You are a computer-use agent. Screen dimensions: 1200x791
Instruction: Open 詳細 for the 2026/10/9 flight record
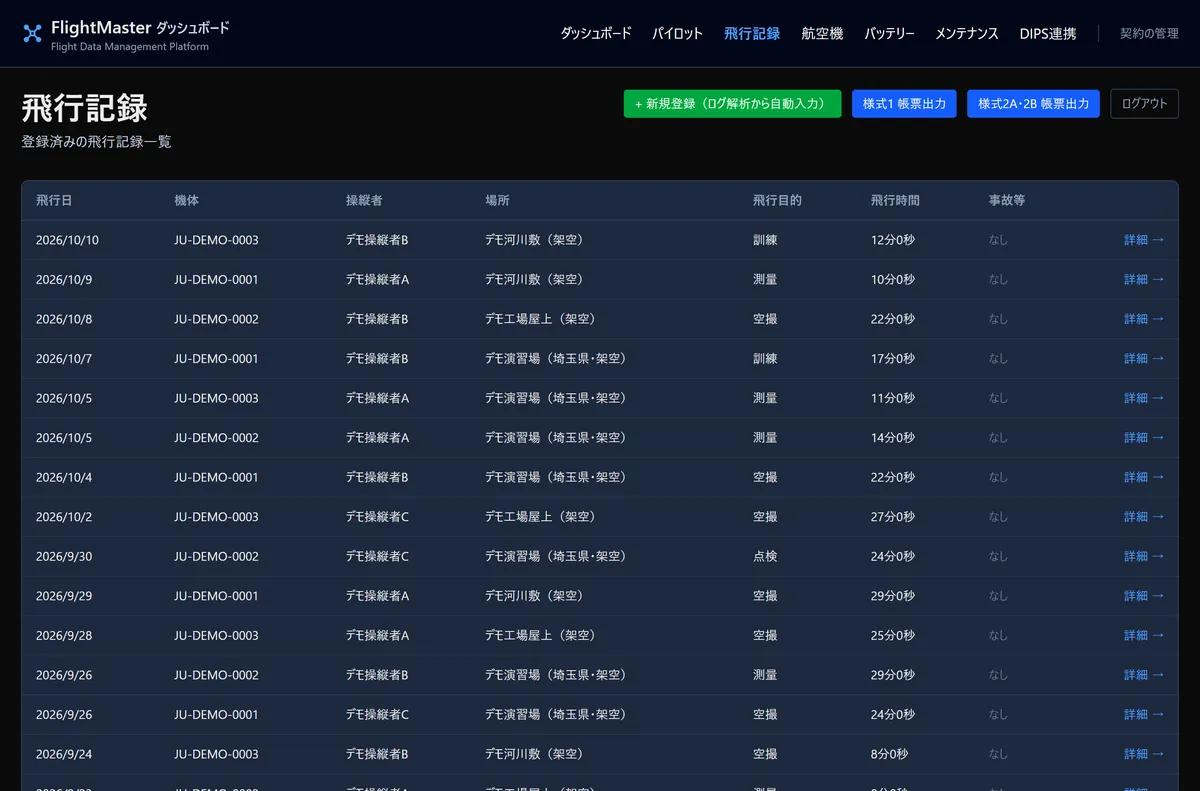click(x=1144, y=280)
